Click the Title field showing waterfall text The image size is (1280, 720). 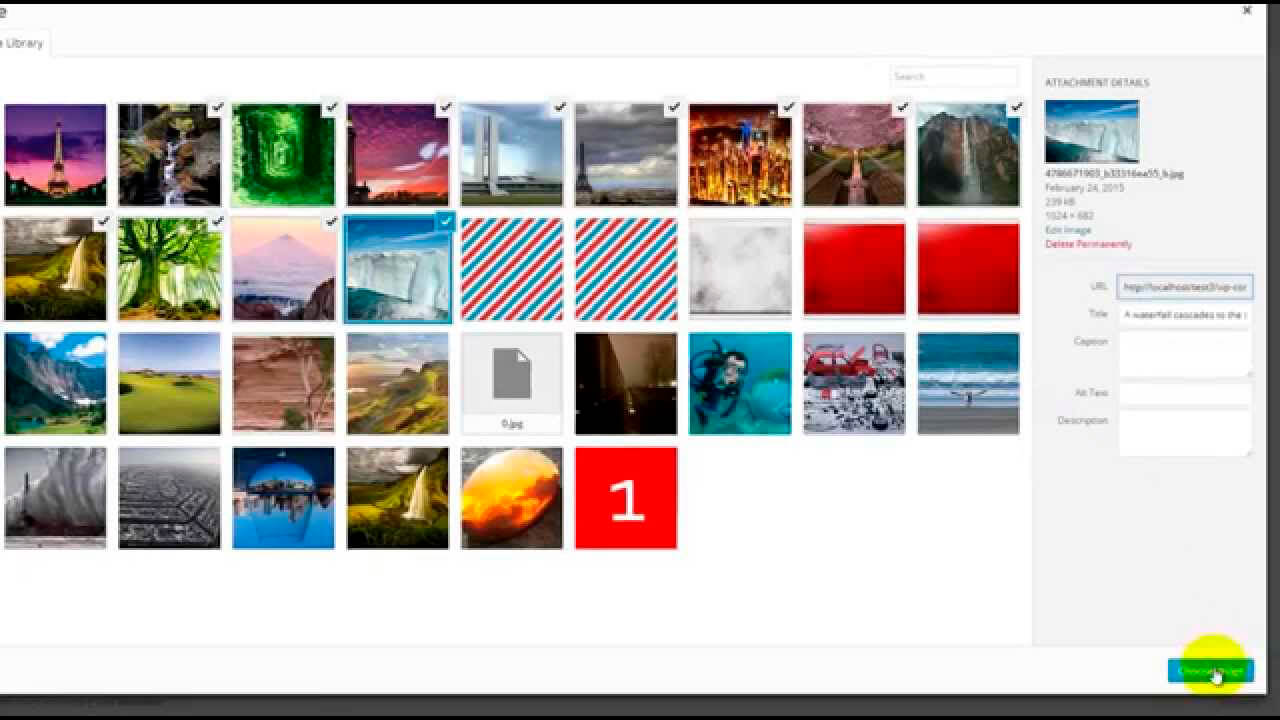[1184, 314]
